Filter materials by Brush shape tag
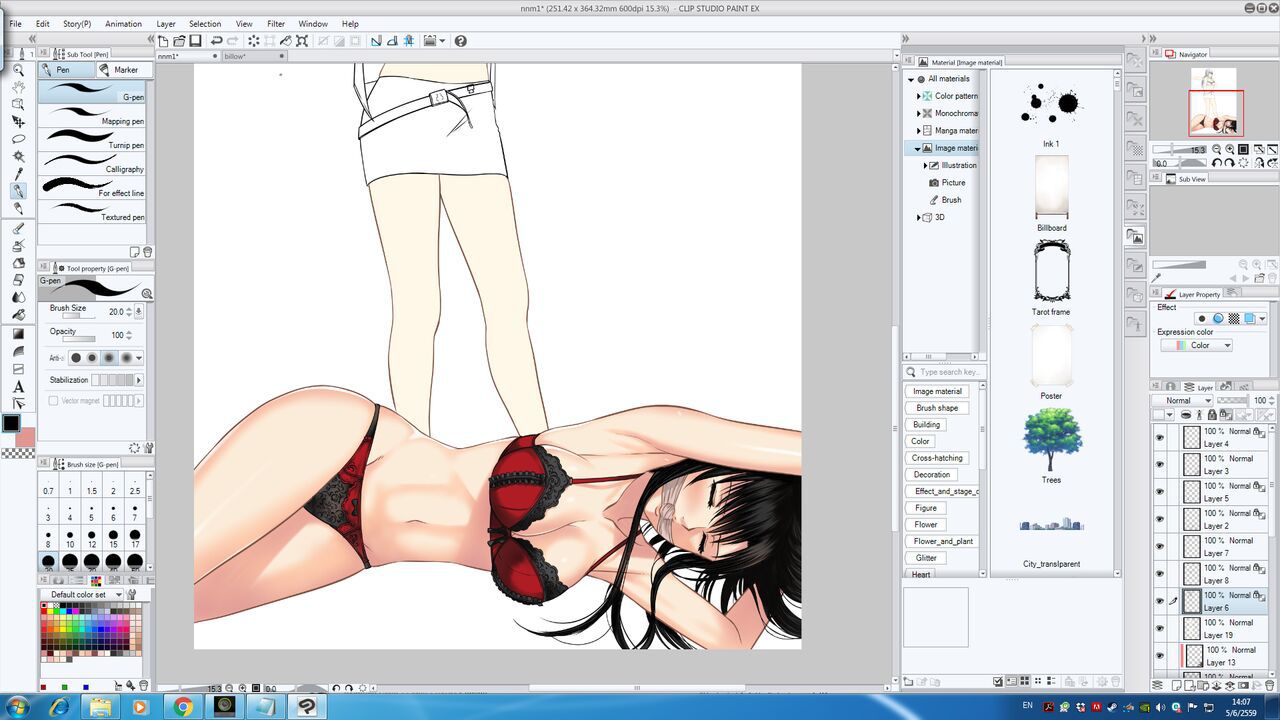 pos(937,408)
